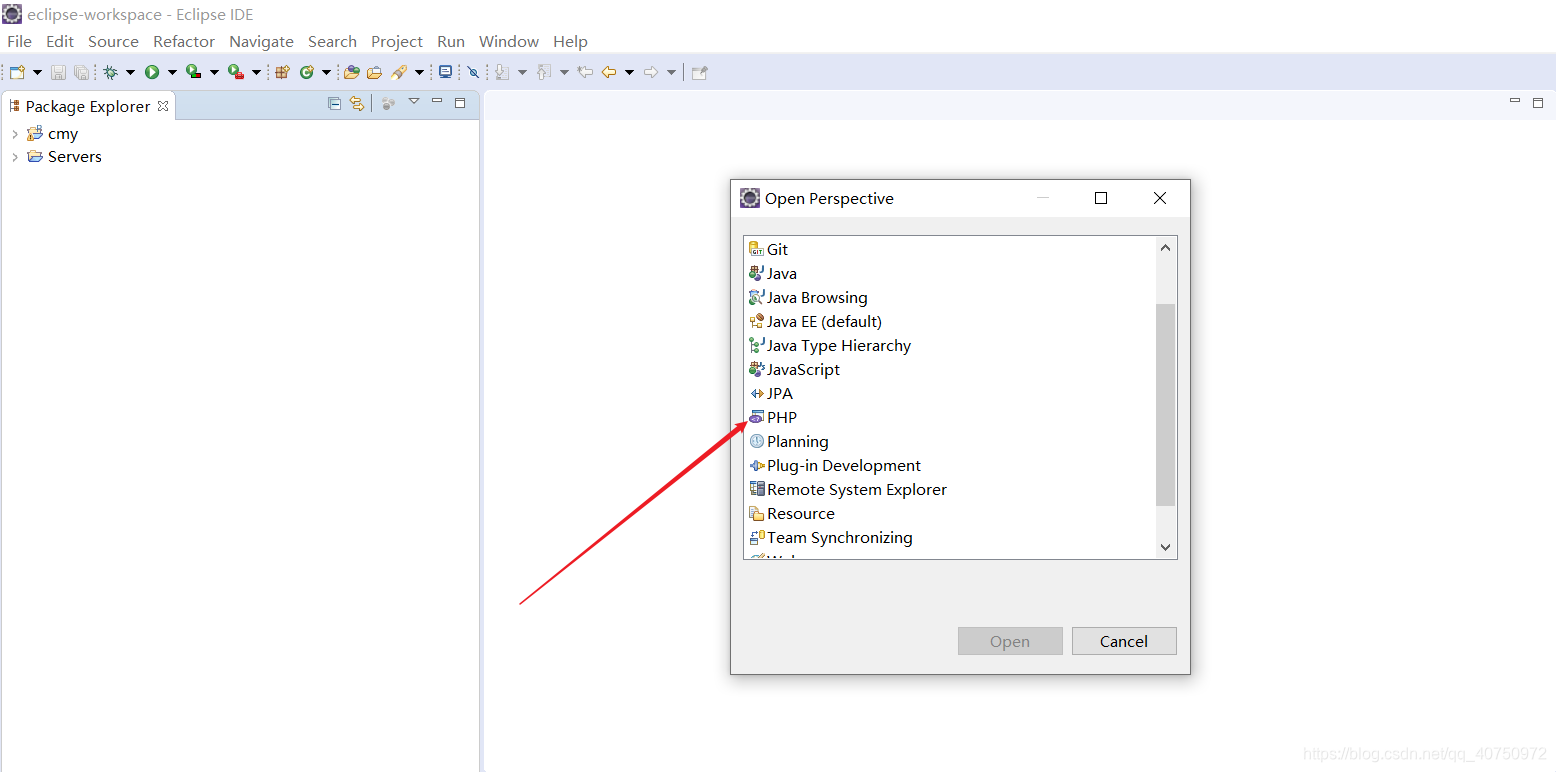
Task: Select Git perspective in the list
Action: coord(777,249)
